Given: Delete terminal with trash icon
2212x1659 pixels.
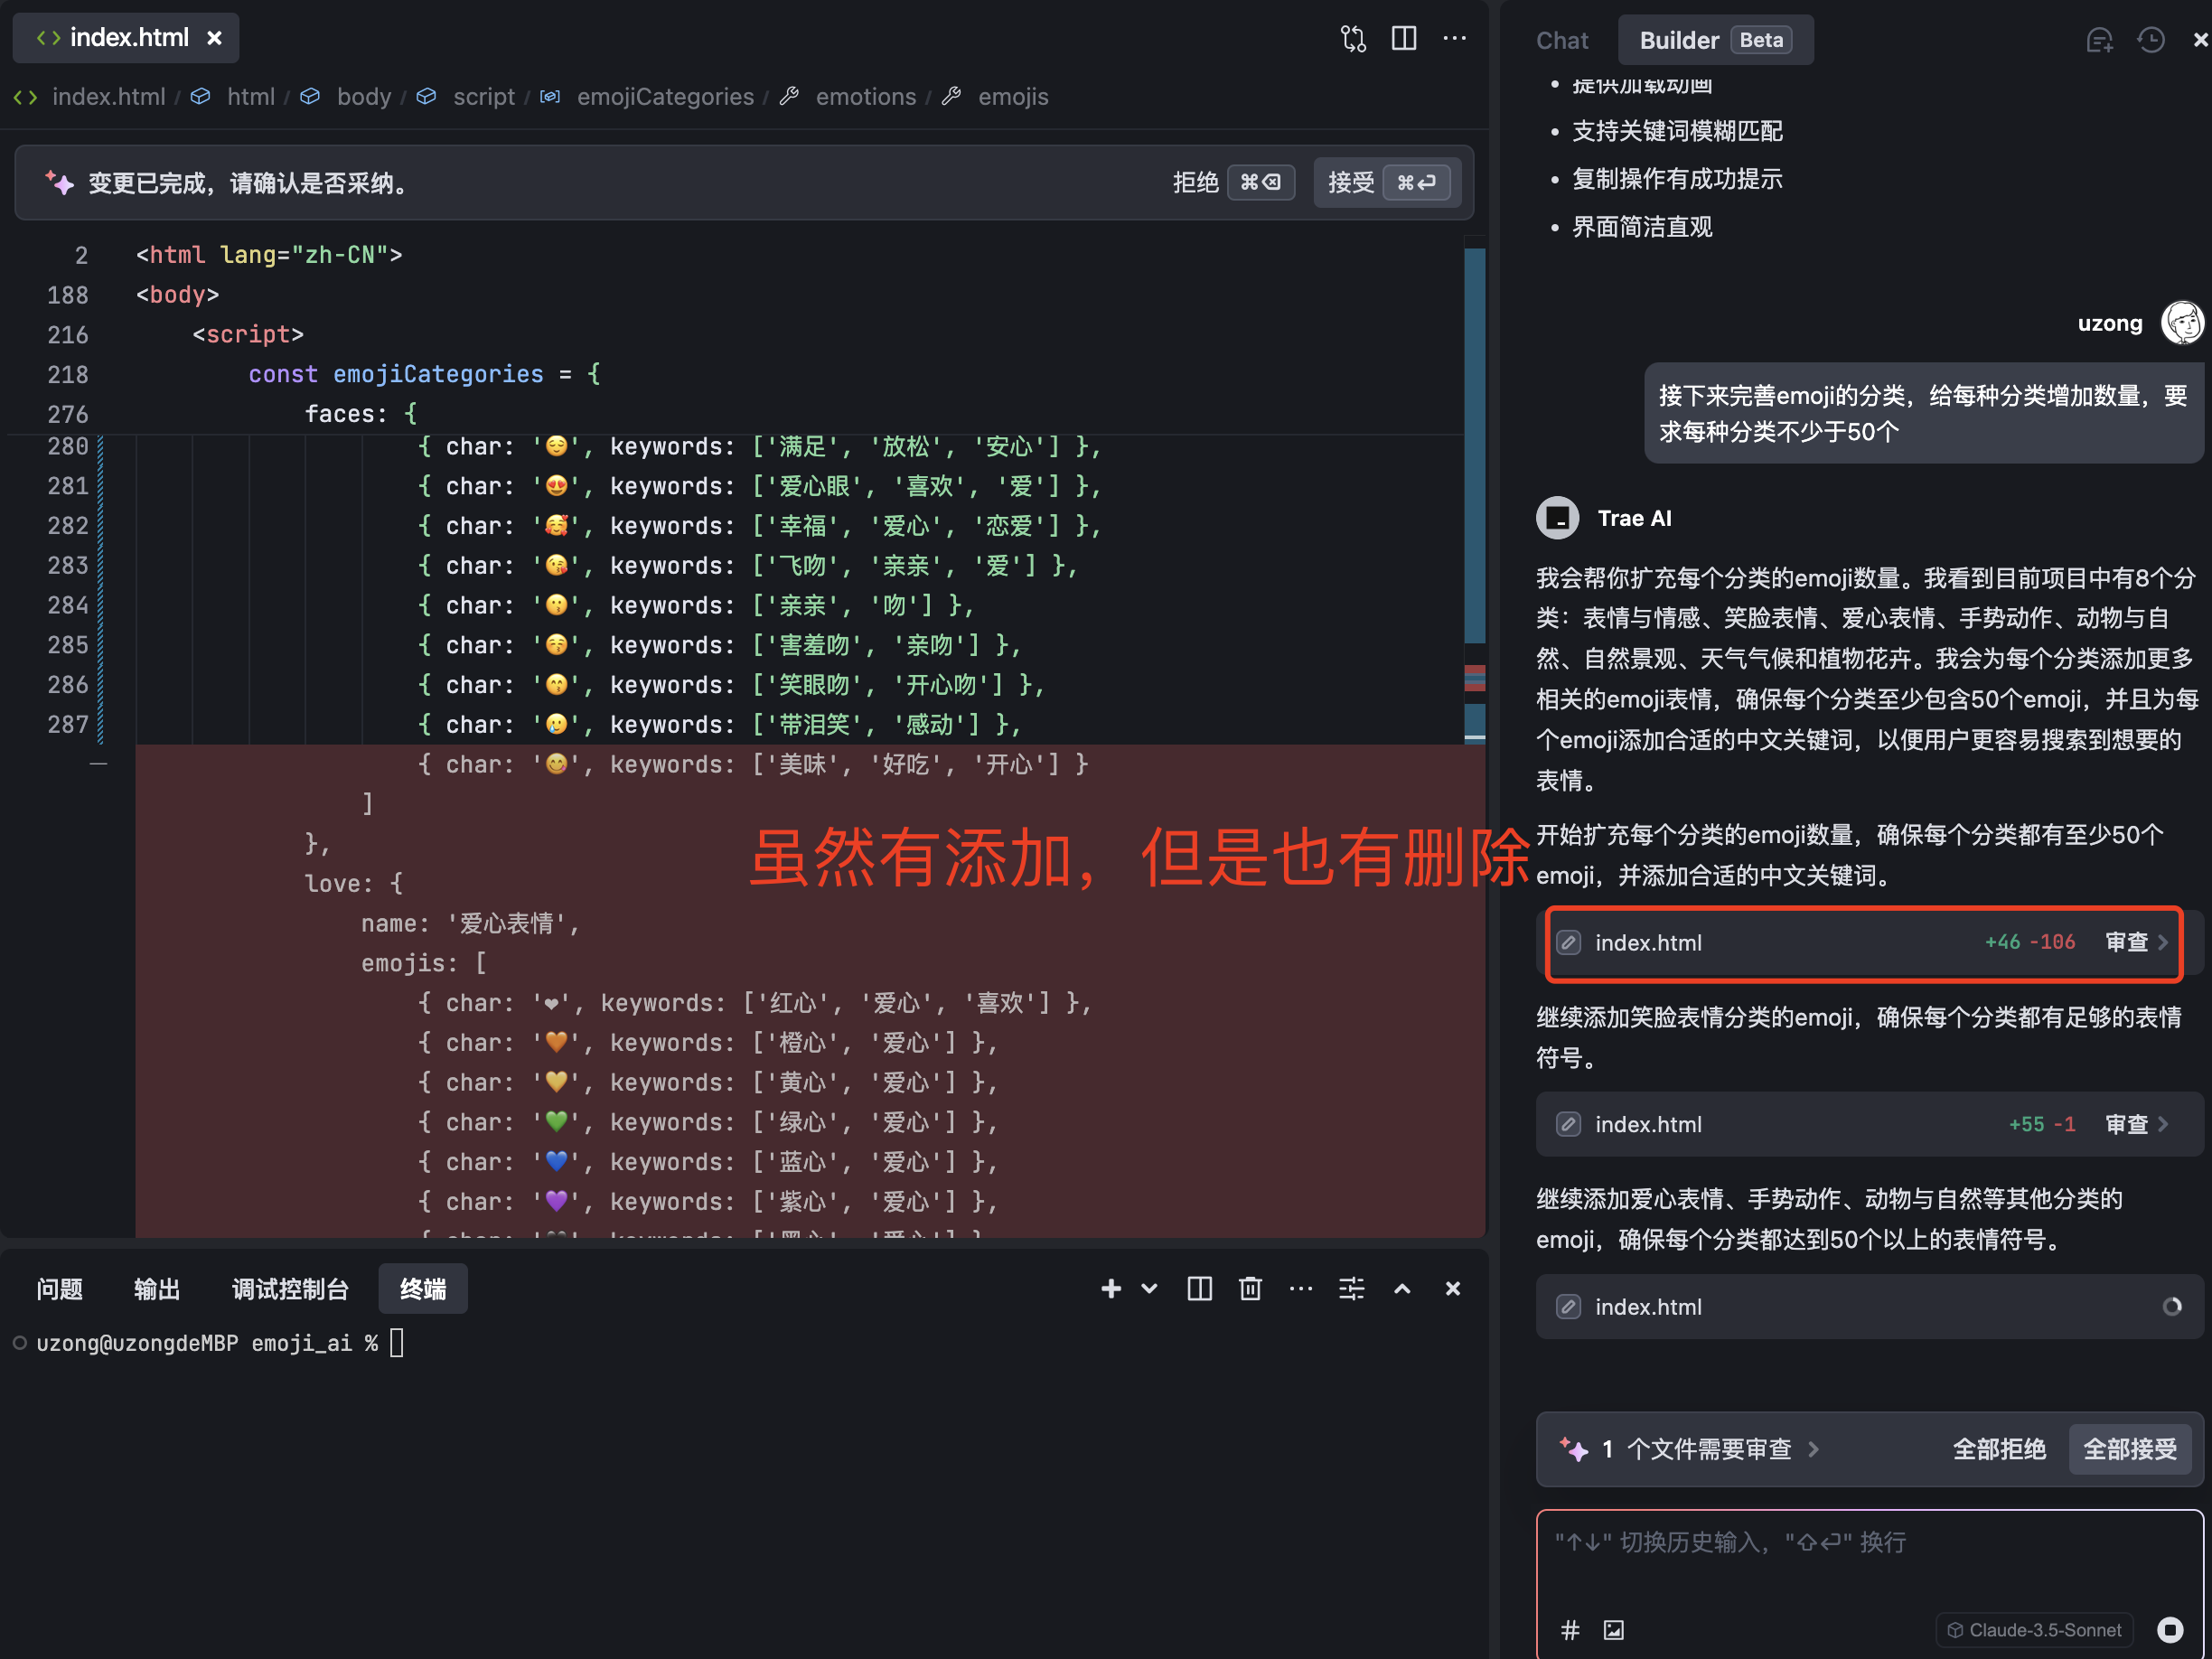Looking at the screenshot, I should click(1250, 1288).
